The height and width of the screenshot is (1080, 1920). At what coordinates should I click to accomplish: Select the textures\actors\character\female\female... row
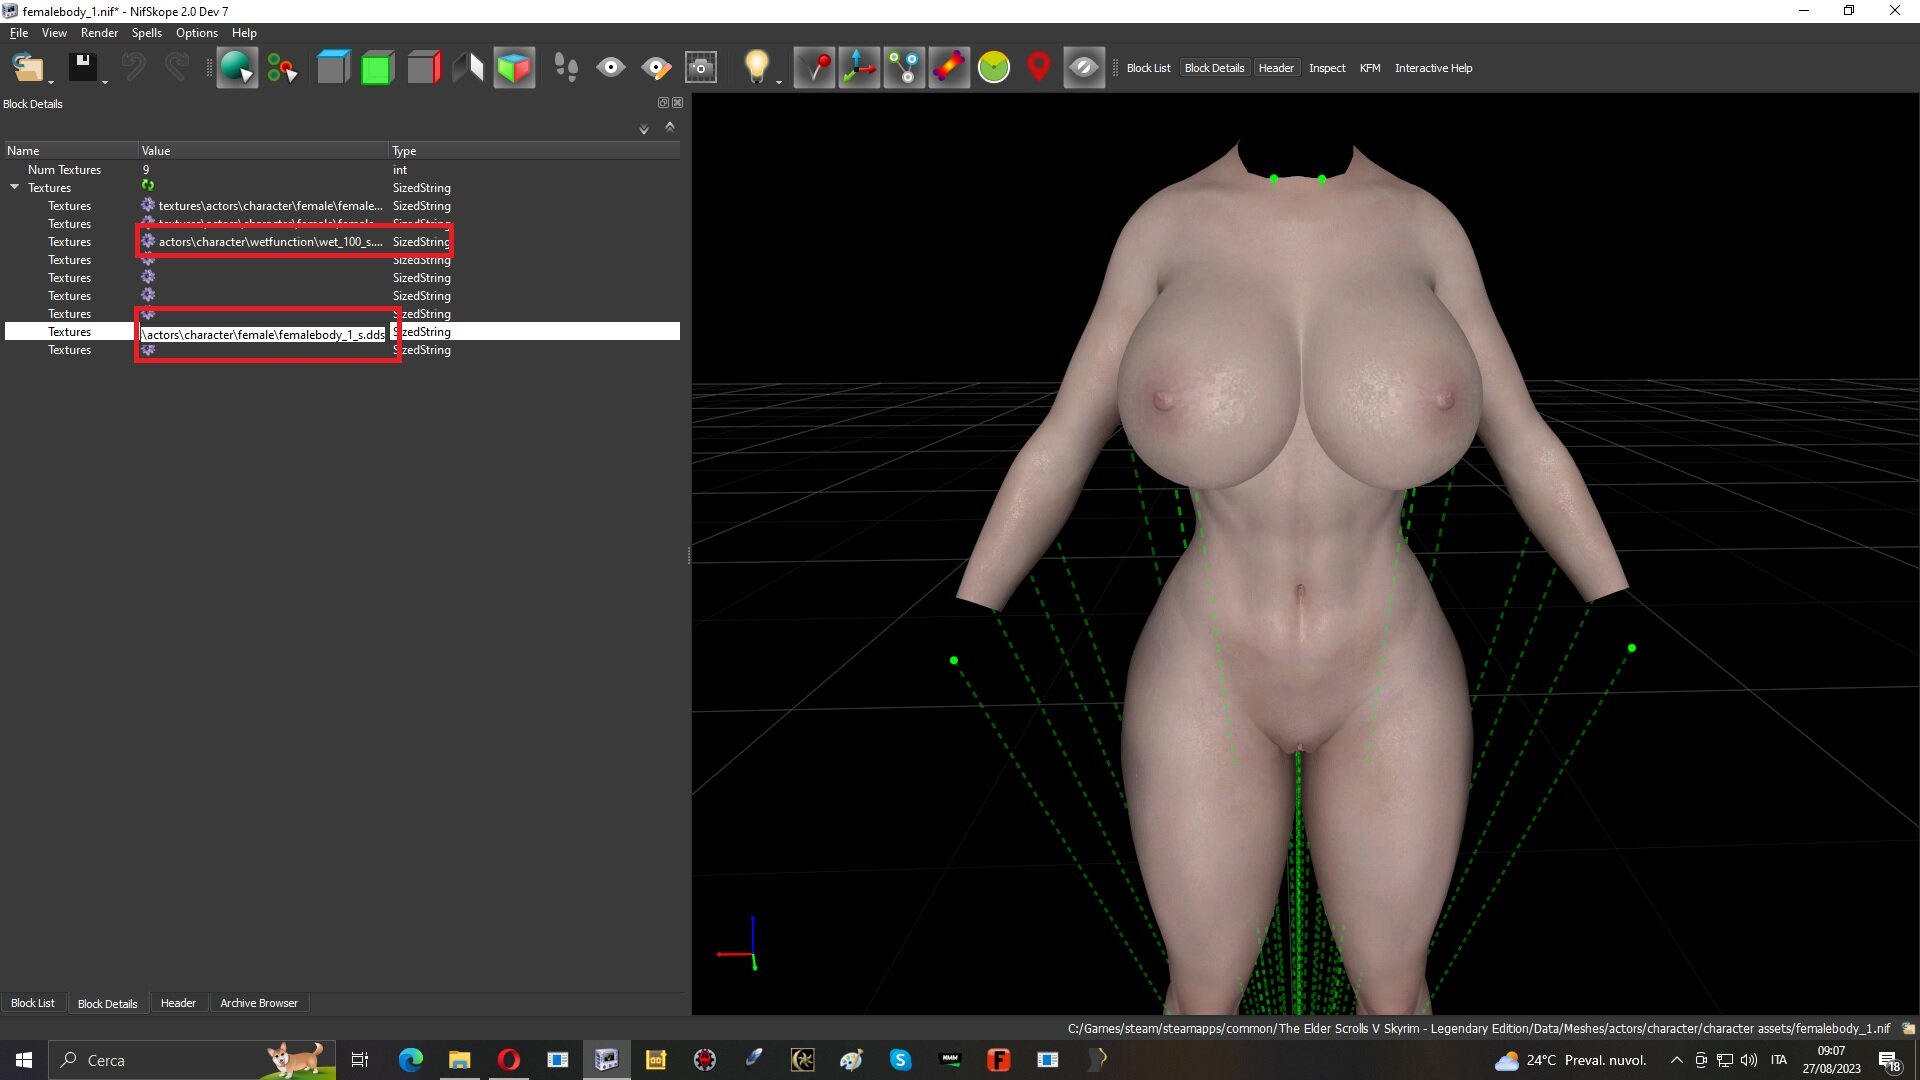342,206
